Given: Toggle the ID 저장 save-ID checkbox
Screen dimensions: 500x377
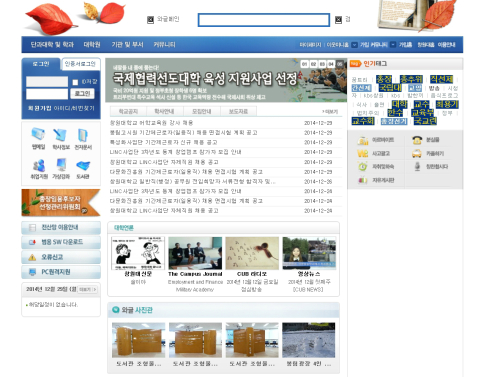Looking at the screenshot, I should pos(75,82).
